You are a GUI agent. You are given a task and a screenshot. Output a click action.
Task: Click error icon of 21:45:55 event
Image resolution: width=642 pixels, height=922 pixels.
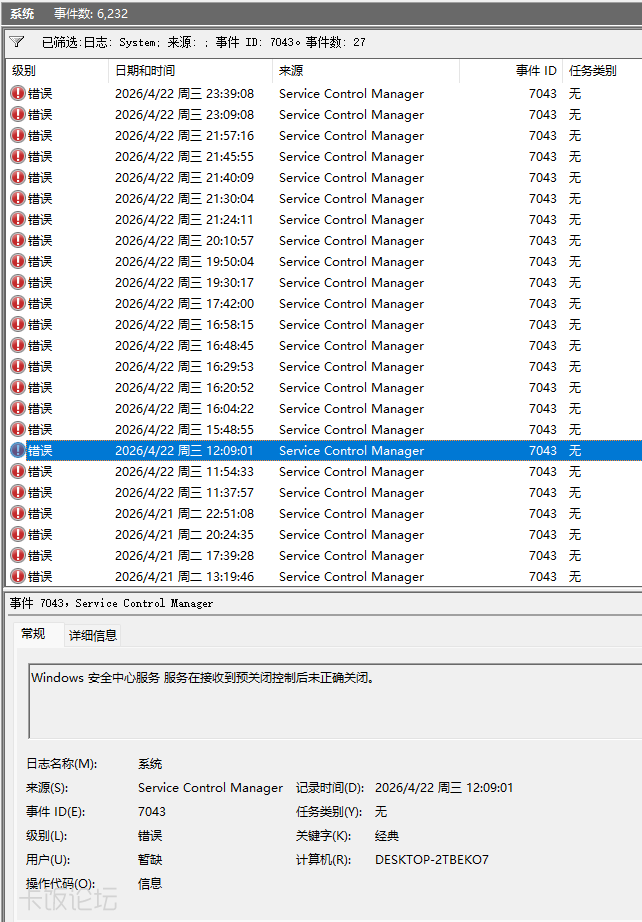(18, 156)
